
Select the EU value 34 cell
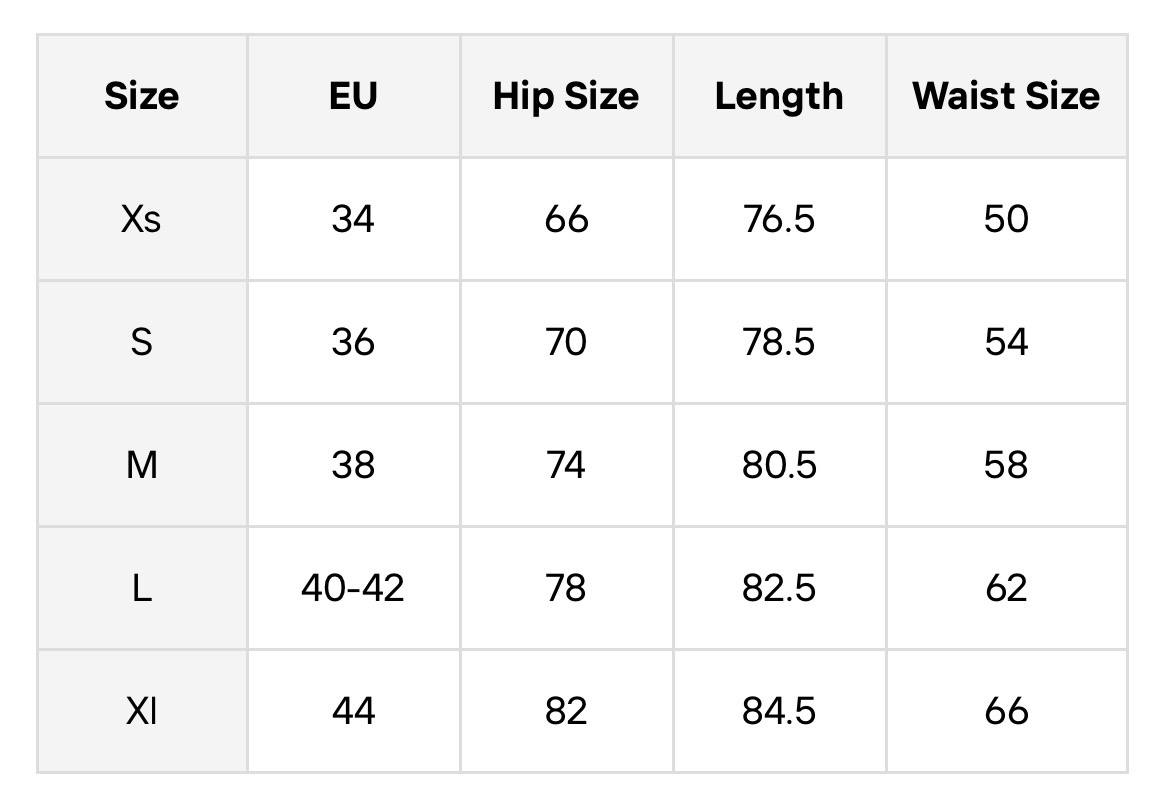353,219
